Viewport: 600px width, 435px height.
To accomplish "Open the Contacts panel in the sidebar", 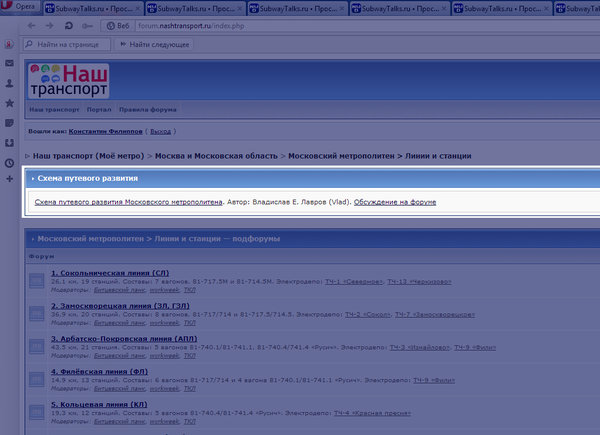I will pyautogui.click(x=9, y=84).
